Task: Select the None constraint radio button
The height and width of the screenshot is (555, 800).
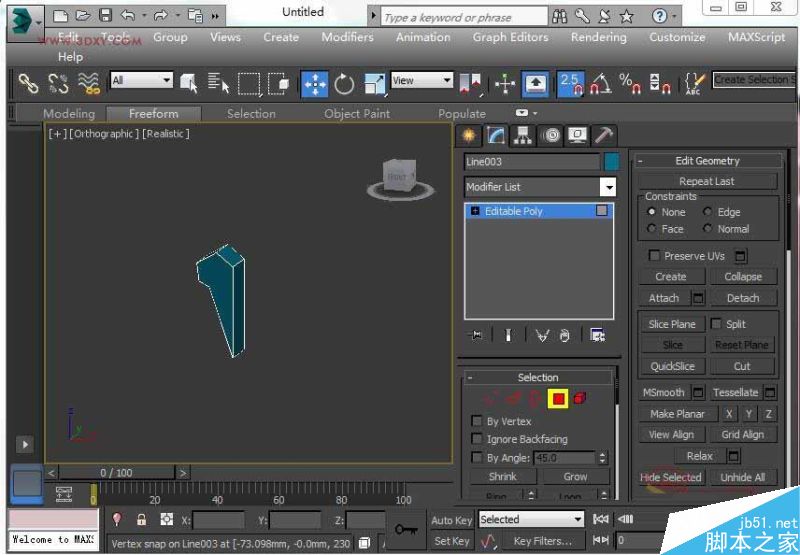Action: [x=652, y=211]
